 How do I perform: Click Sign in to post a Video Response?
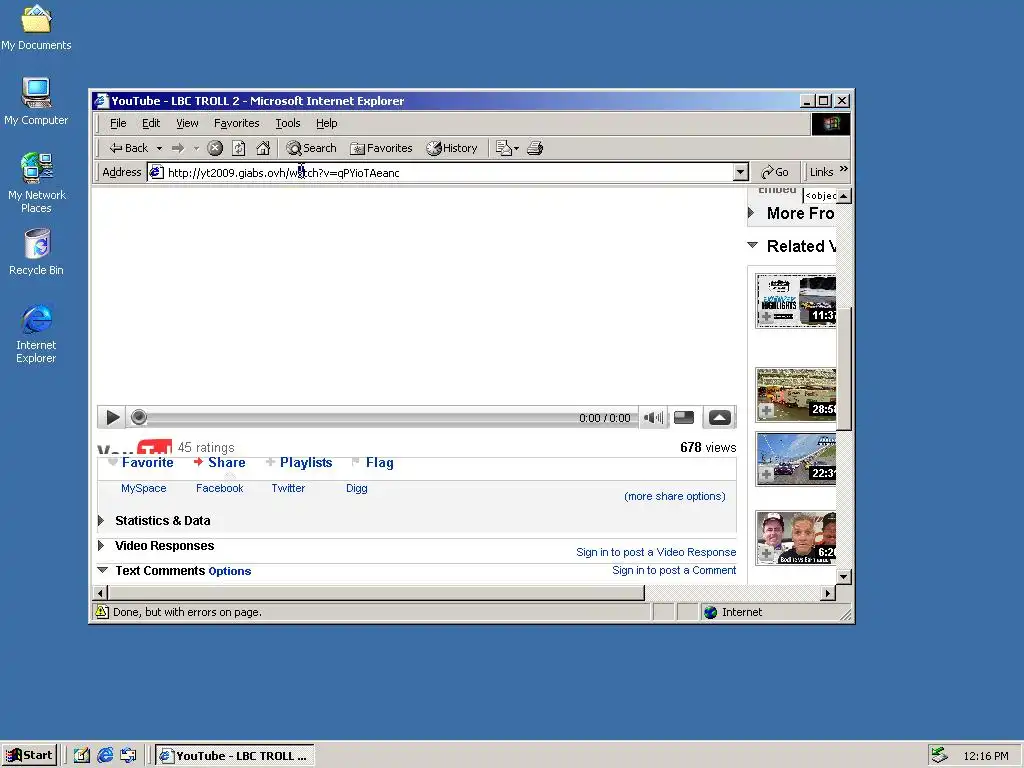(x=656, y=552)
